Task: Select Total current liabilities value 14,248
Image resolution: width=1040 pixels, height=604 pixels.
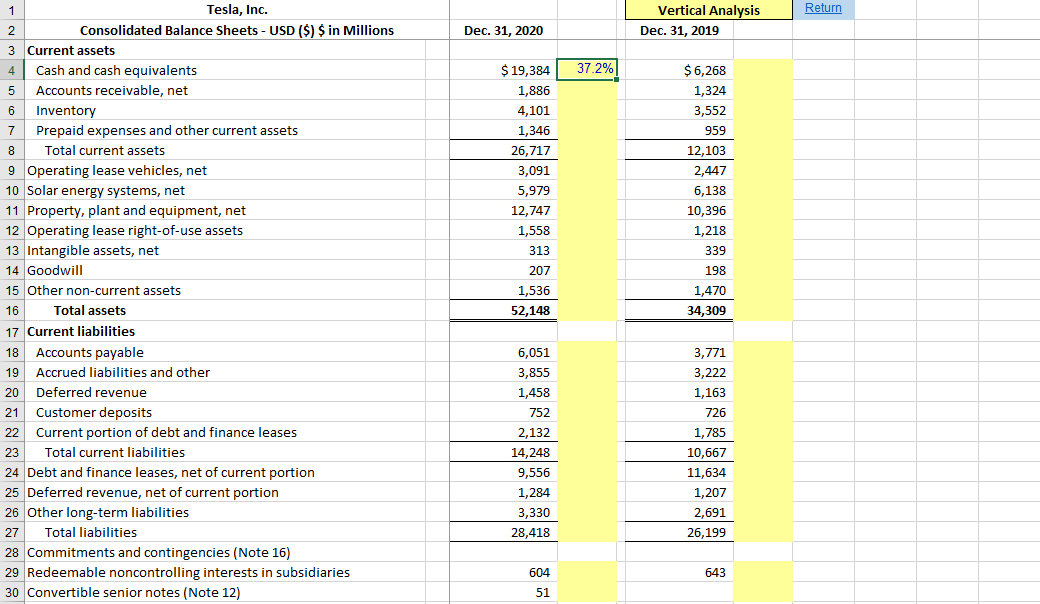Action: 503,452
